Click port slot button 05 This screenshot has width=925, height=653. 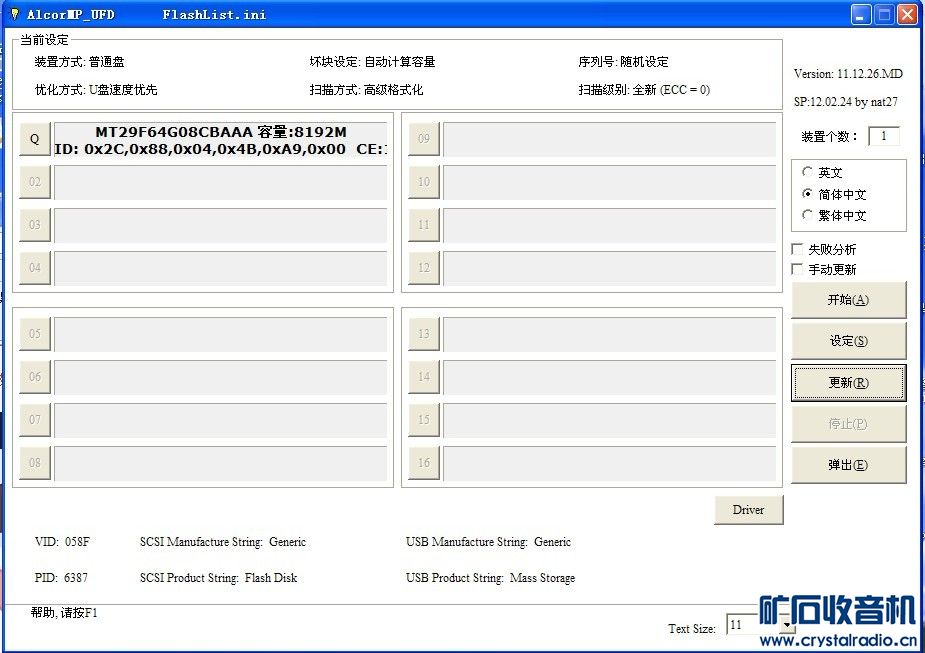click(x=35, y=334)
